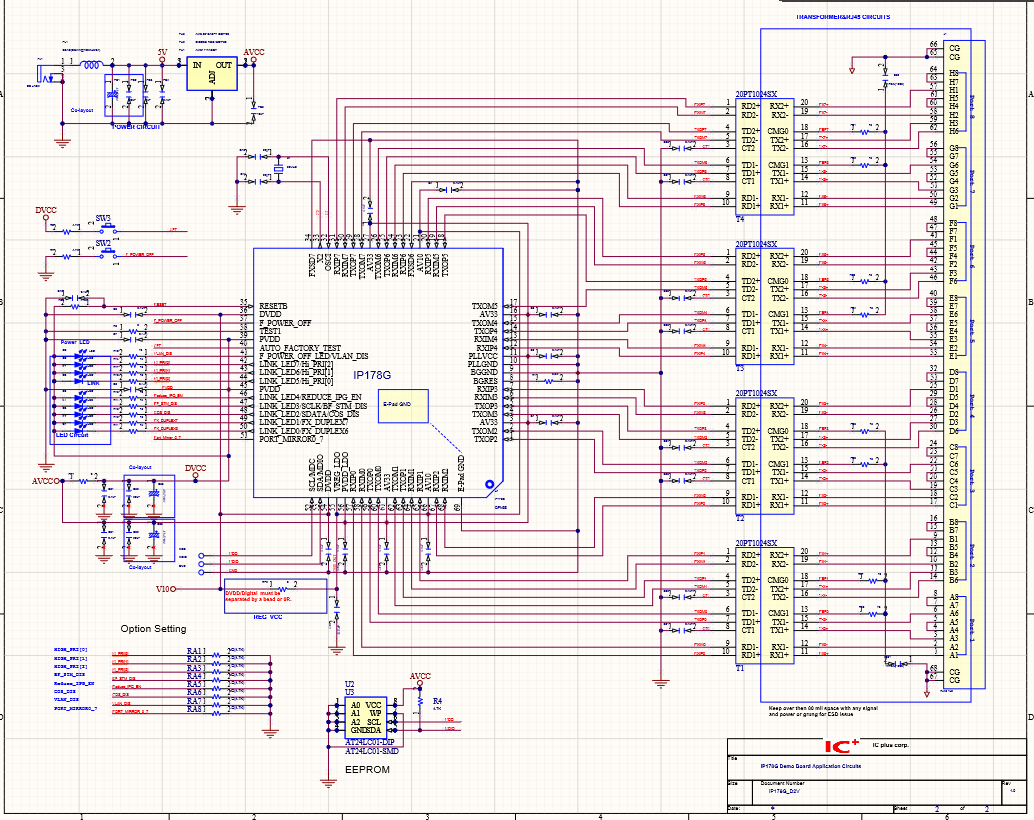The height and width of the screenshot is (820, 1034).
Task: Click the PLLVCC pin name
Action: [x=483, y=356]
